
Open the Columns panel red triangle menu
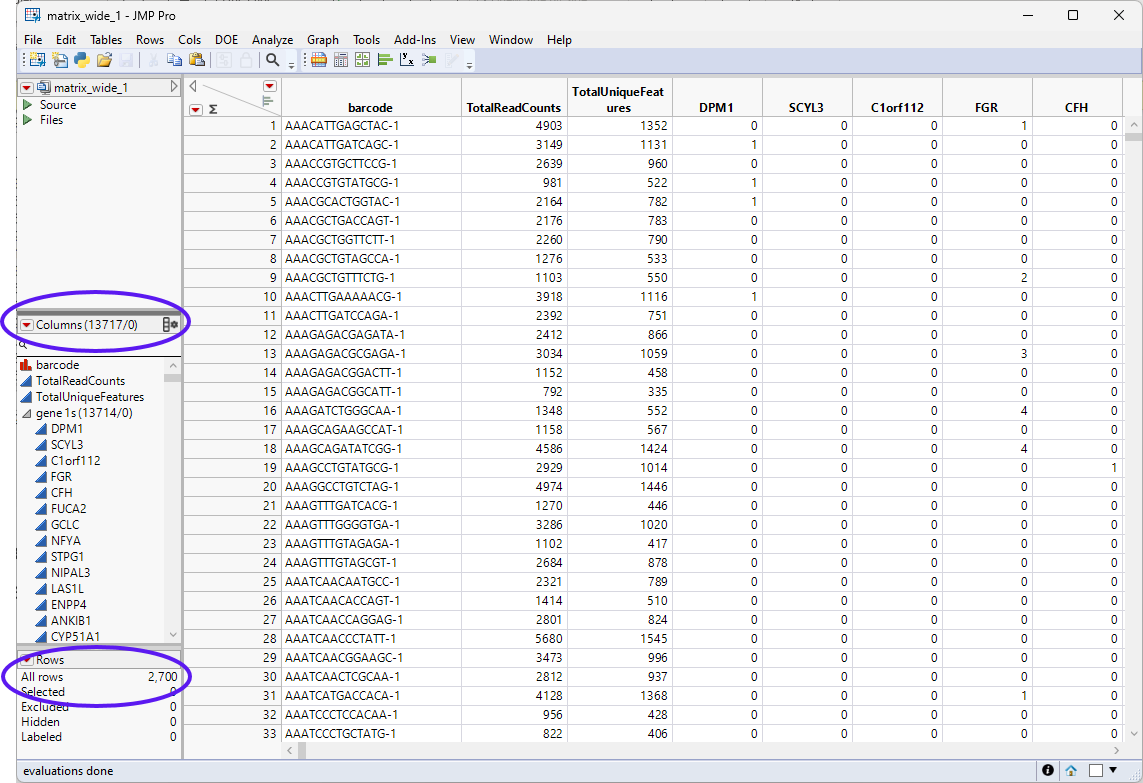[x=27, y=325]
